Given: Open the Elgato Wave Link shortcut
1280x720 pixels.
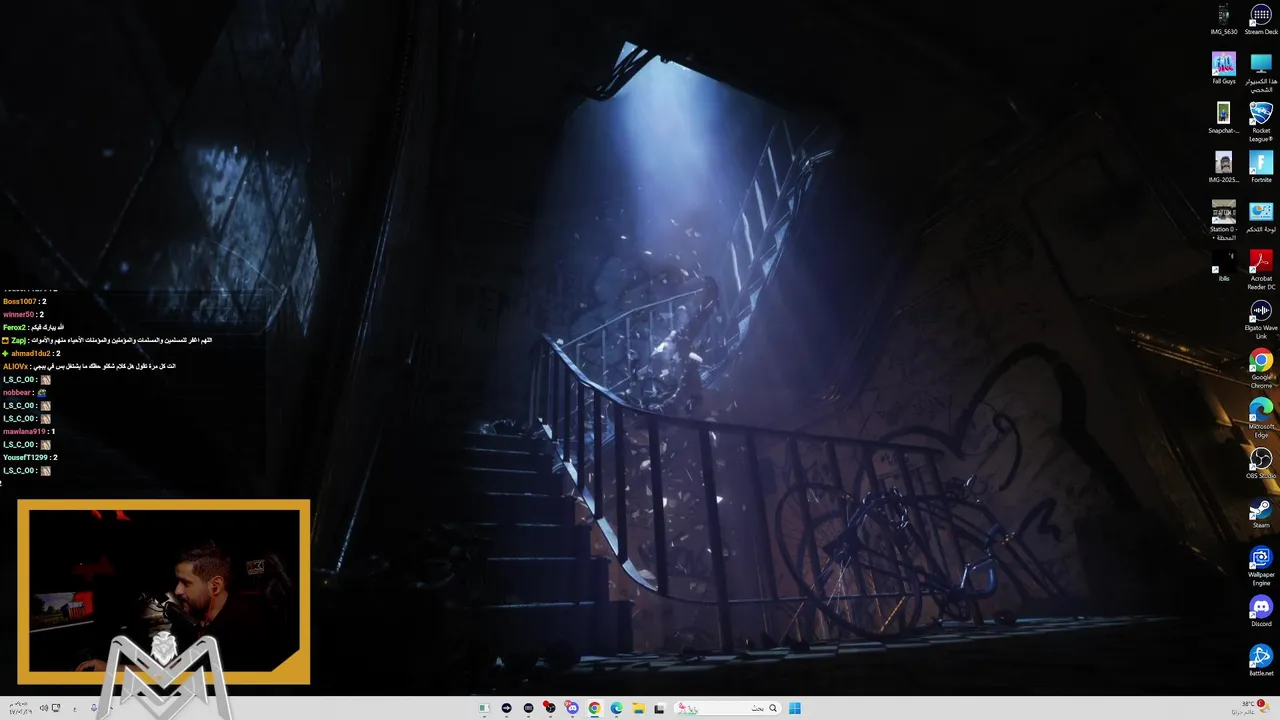Looking at the screenshot, I should coord(1261,319).
